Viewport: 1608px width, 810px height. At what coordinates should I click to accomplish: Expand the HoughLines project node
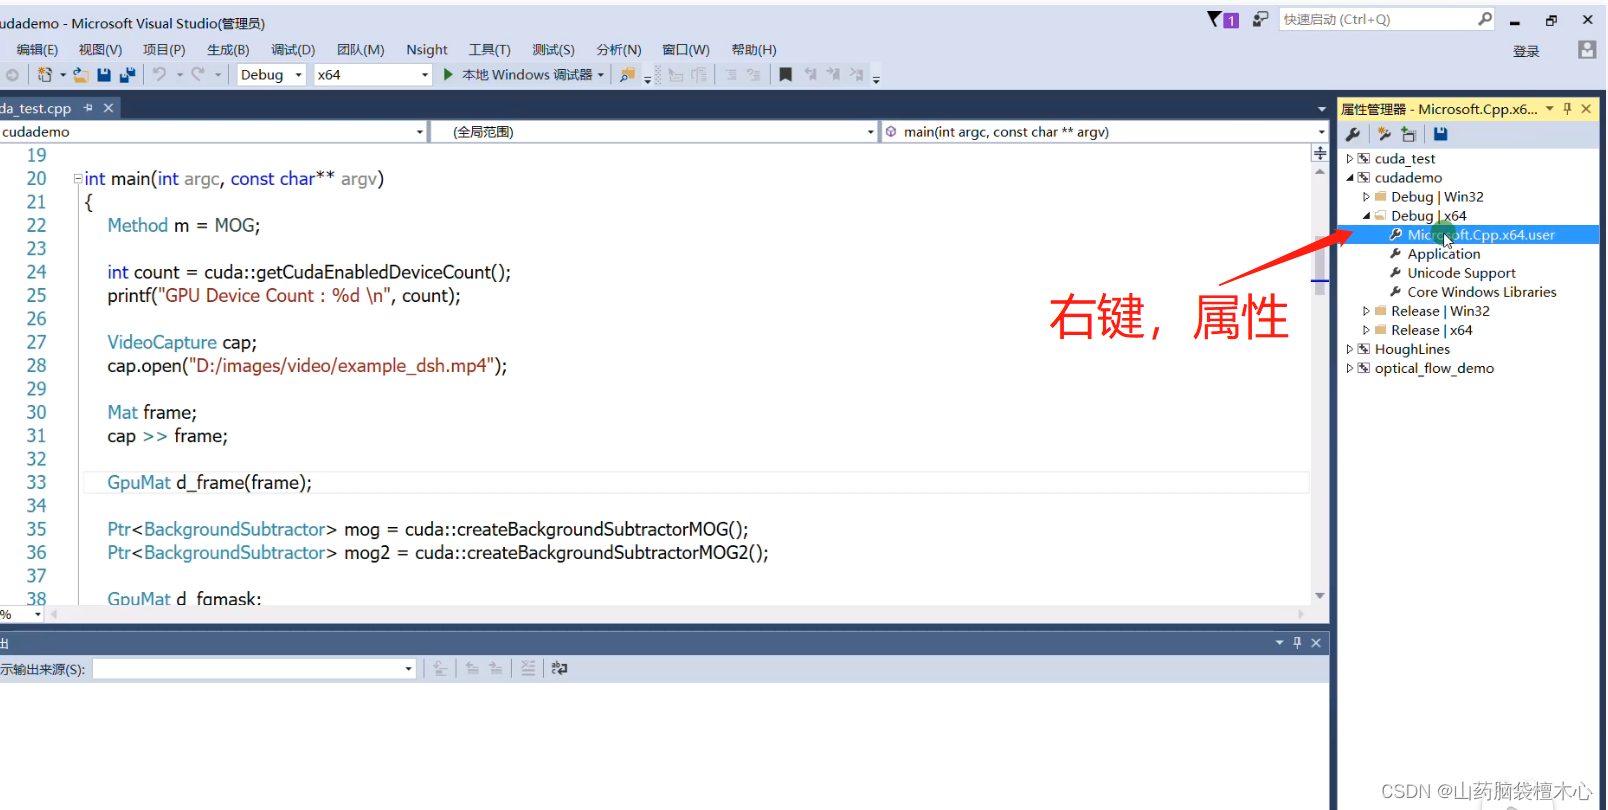(x=1349, y=349)
